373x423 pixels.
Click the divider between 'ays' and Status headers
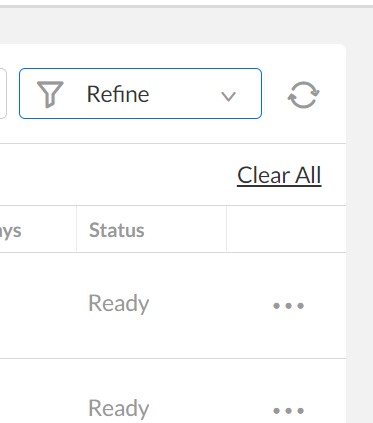pos(76,229)
